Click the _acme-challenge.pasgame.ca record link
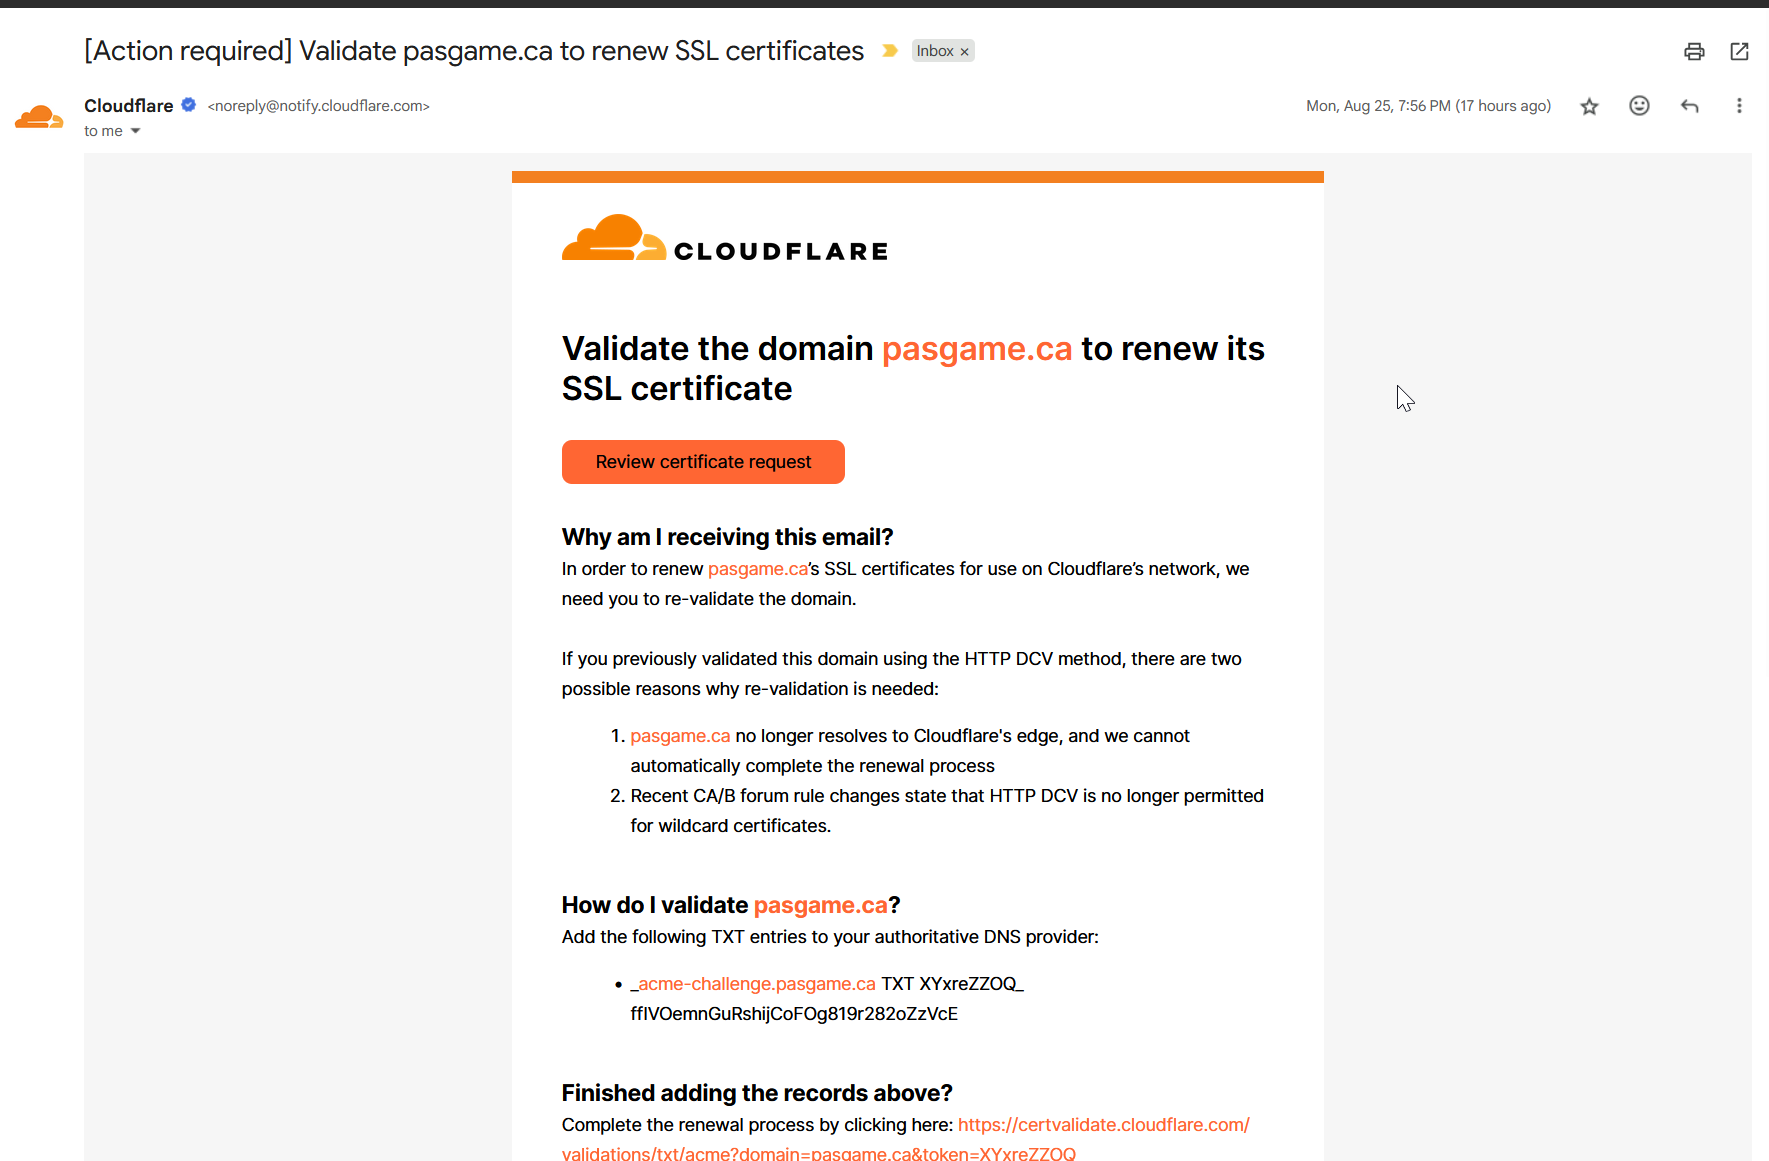 tap(753, 984)
